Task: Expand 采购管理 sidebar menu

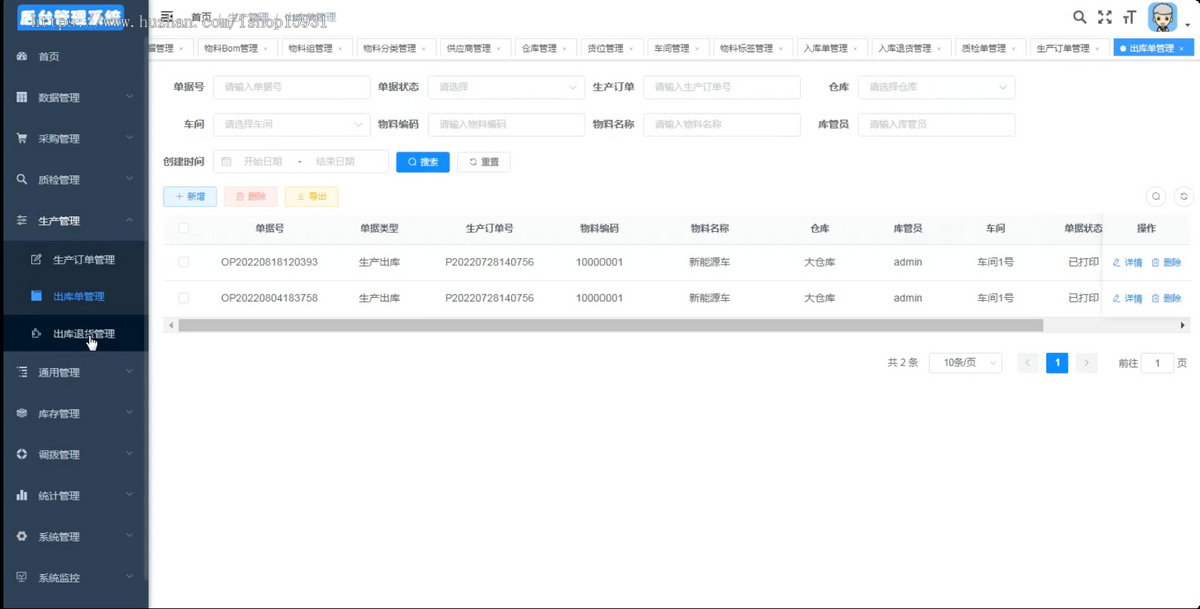Action: [x=74, y=139]
